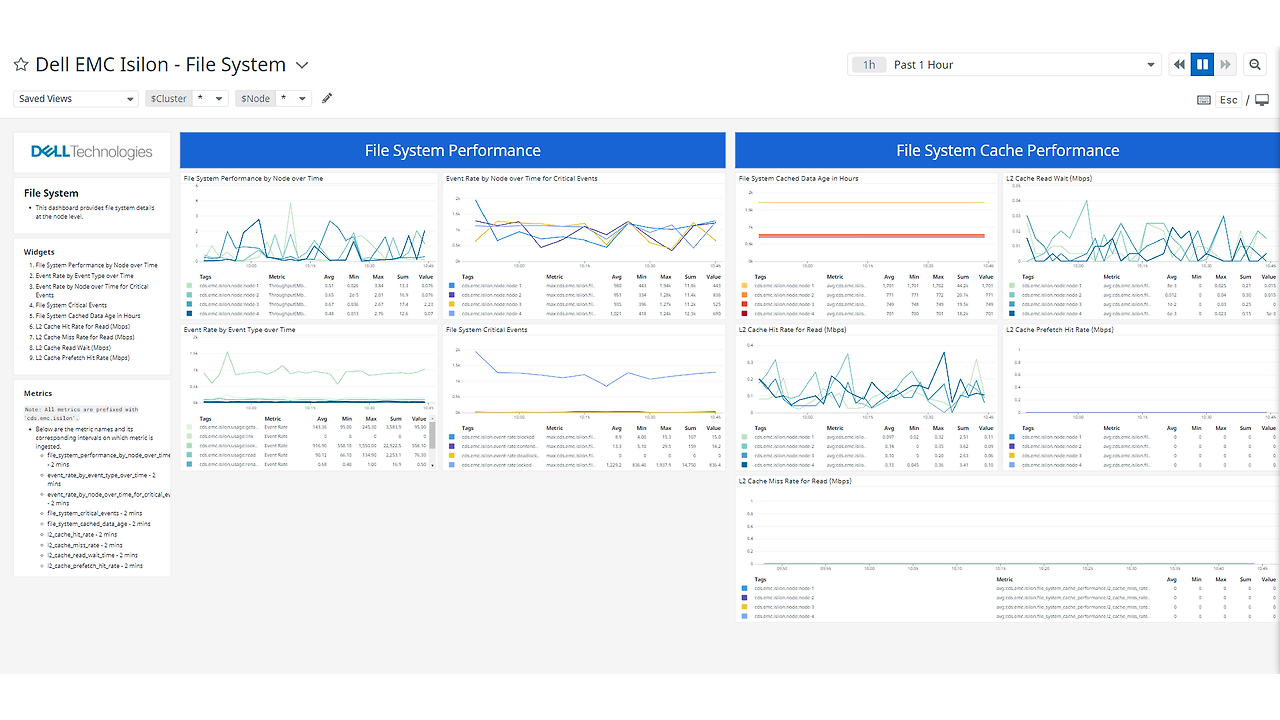The width and height of the screenshot is (1280, 720).
Task: Click node-1 yellow swatch in Cached Data Age legend
Action: coord(744,286)
